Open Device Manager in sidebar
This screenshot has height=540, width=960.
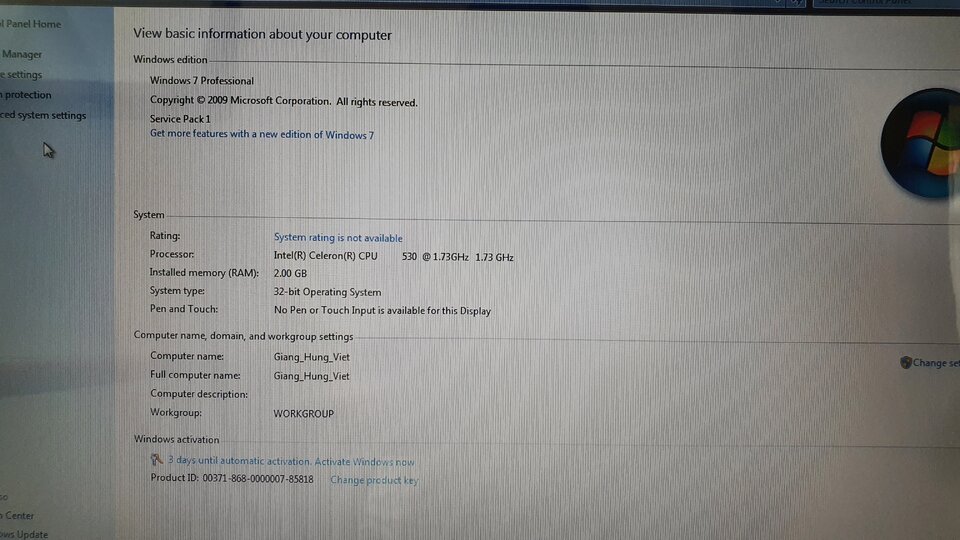pyautogui.click(x=21, y=54)
